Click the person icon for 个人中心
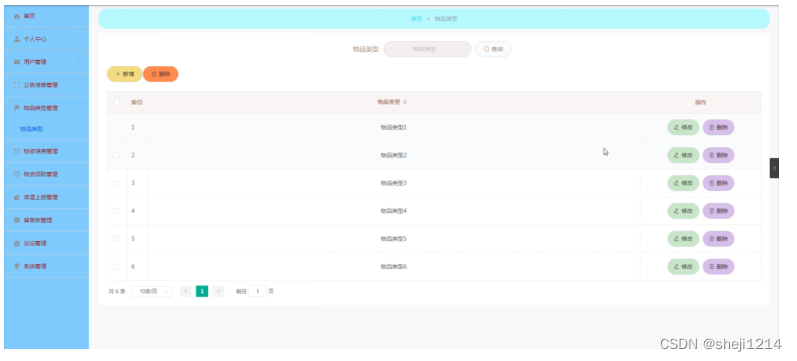This screenshot has width=797, height=361. click(x=17, y=39)
